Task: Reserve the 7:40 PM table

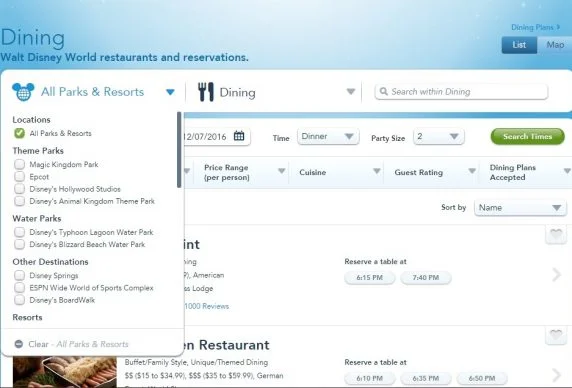Action: pyautogui.click(x=426, y=278)
